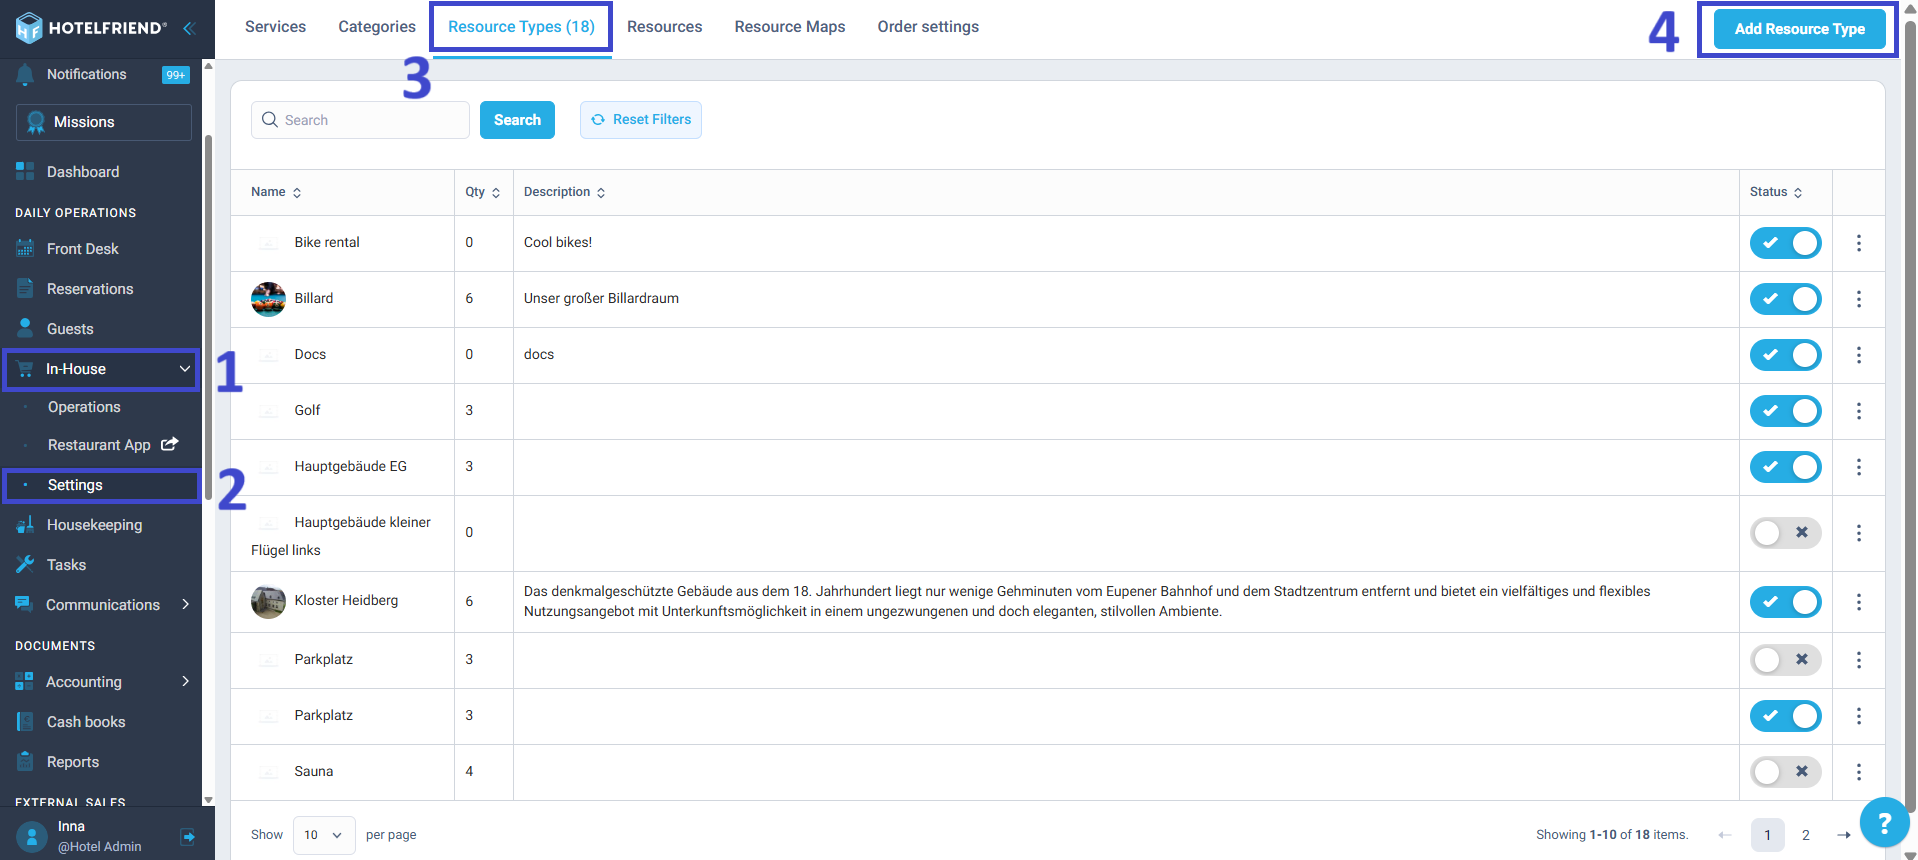Open the Dashboard grid icon

click(25, 171)
